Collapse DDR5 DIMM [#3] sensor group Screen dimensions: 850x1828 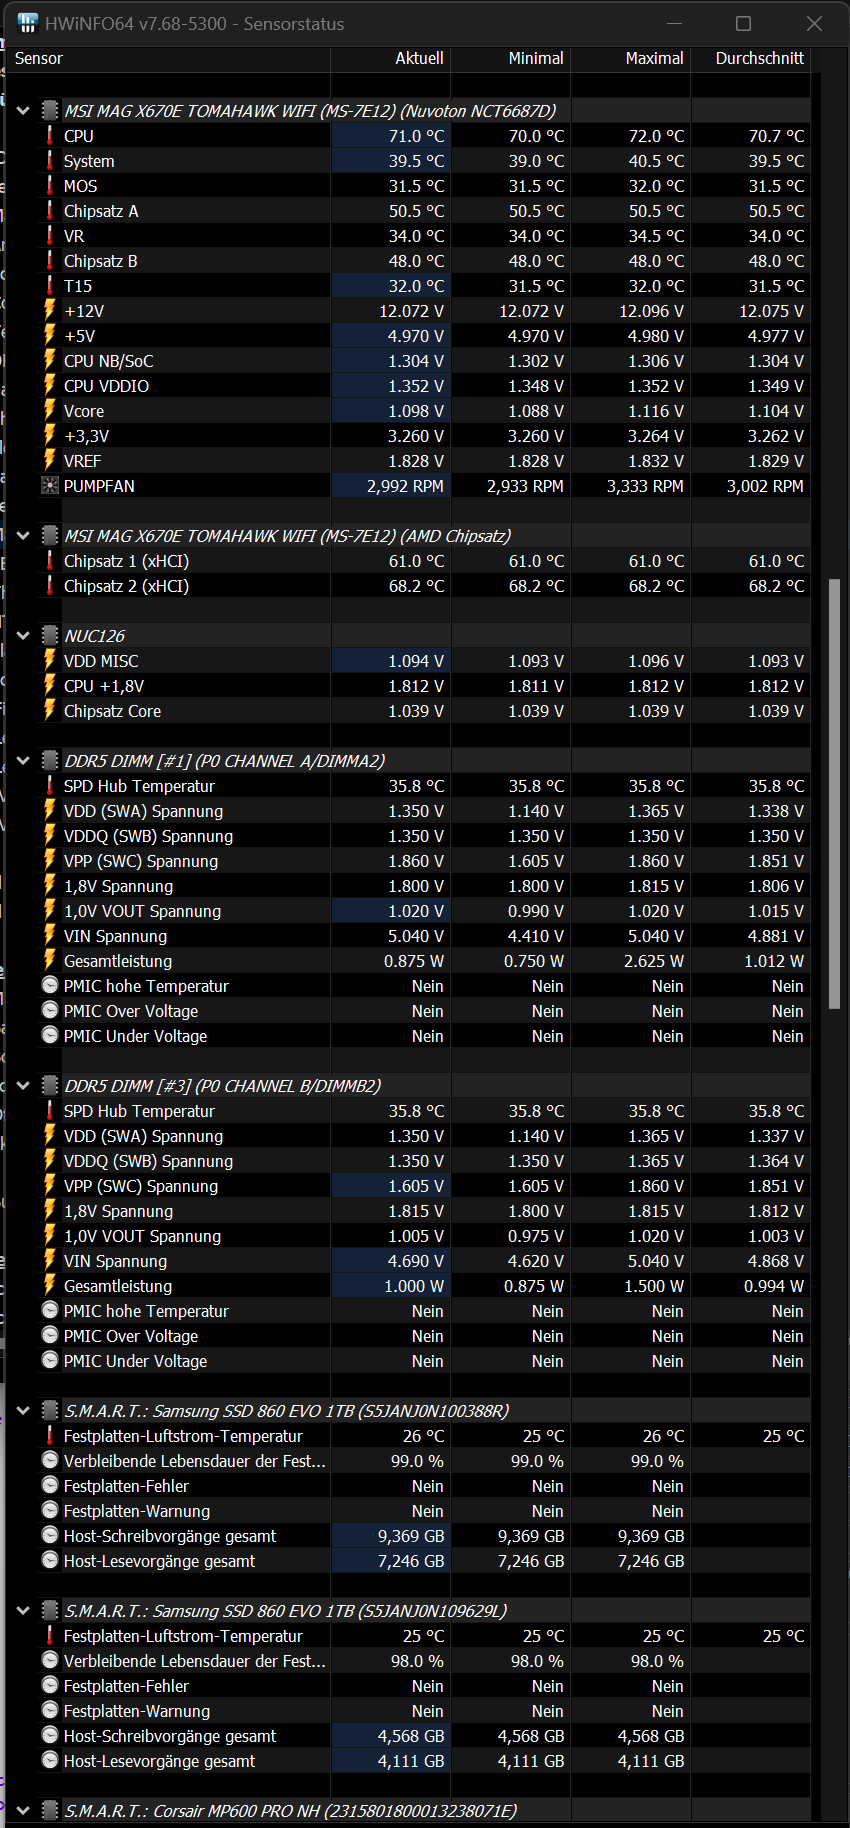(x=23, y=1086)
